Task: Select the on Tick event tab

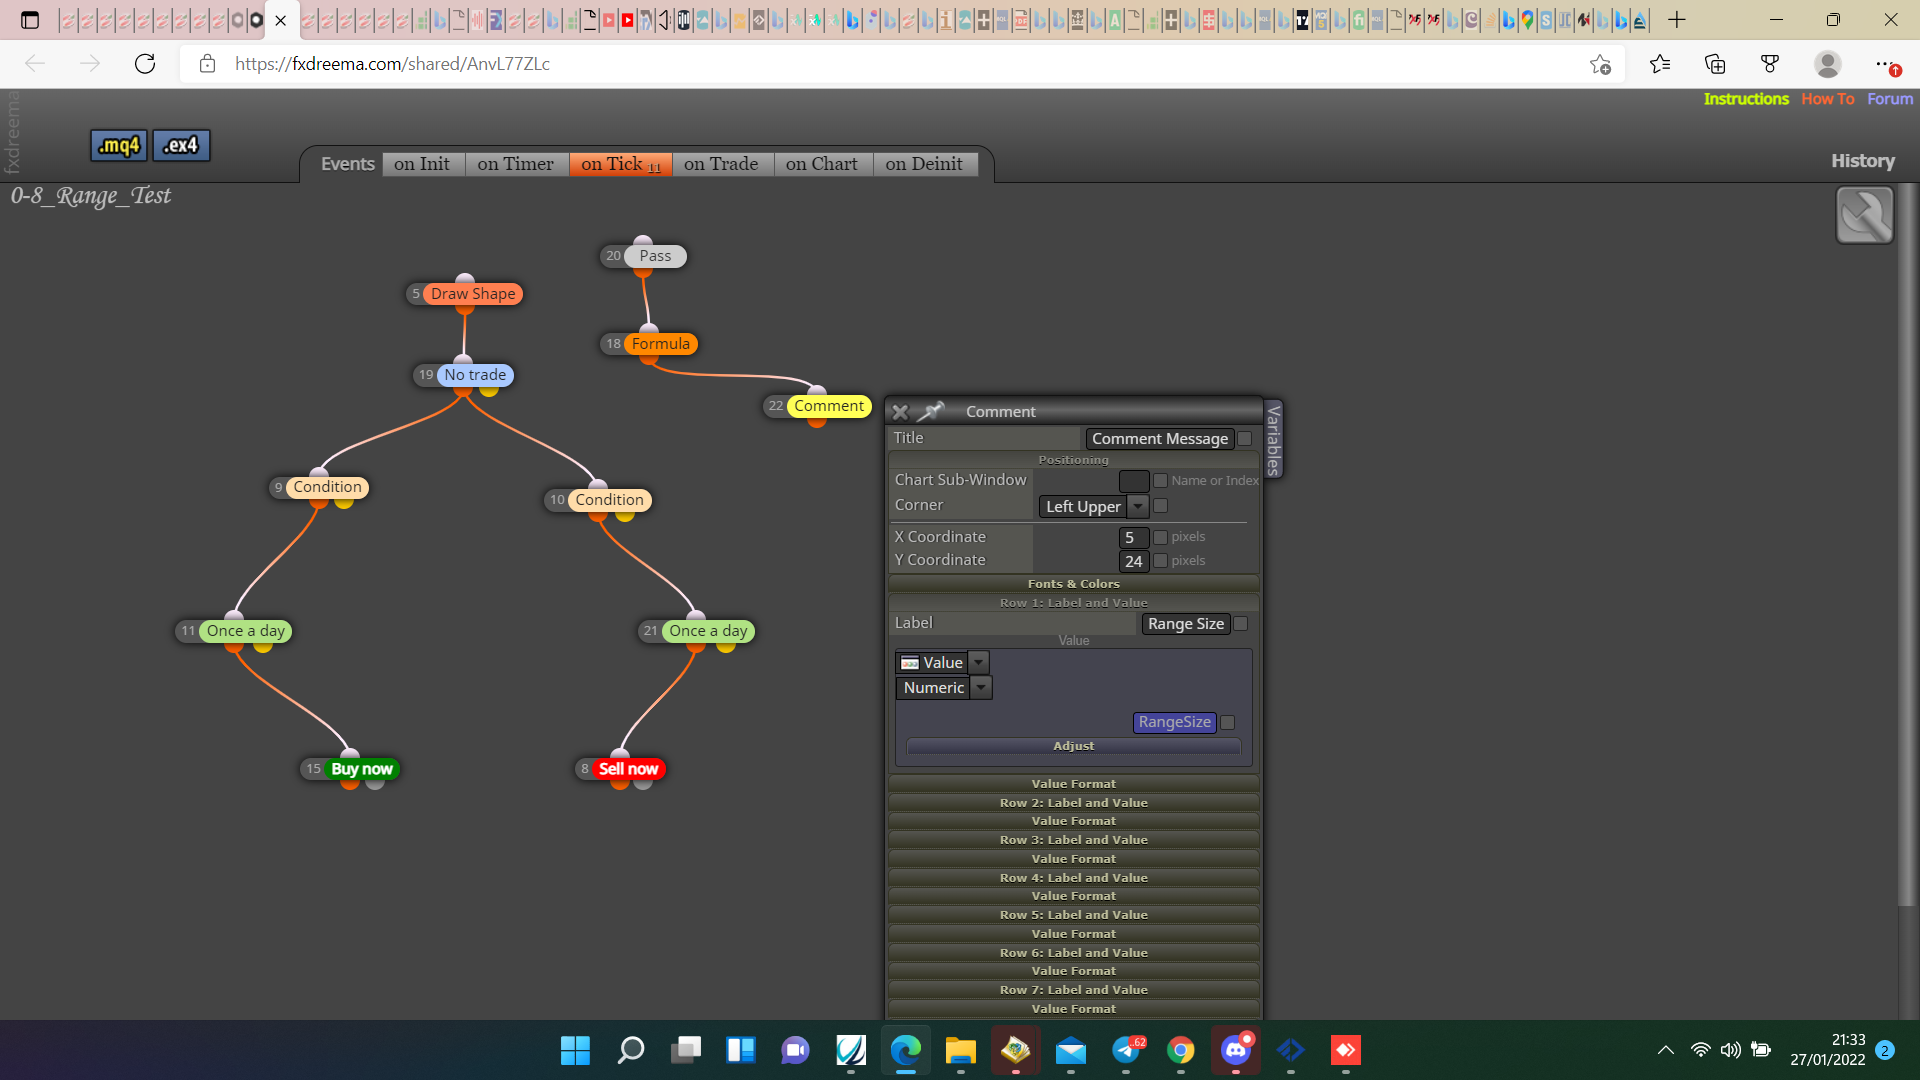Action: pos(620,164)
